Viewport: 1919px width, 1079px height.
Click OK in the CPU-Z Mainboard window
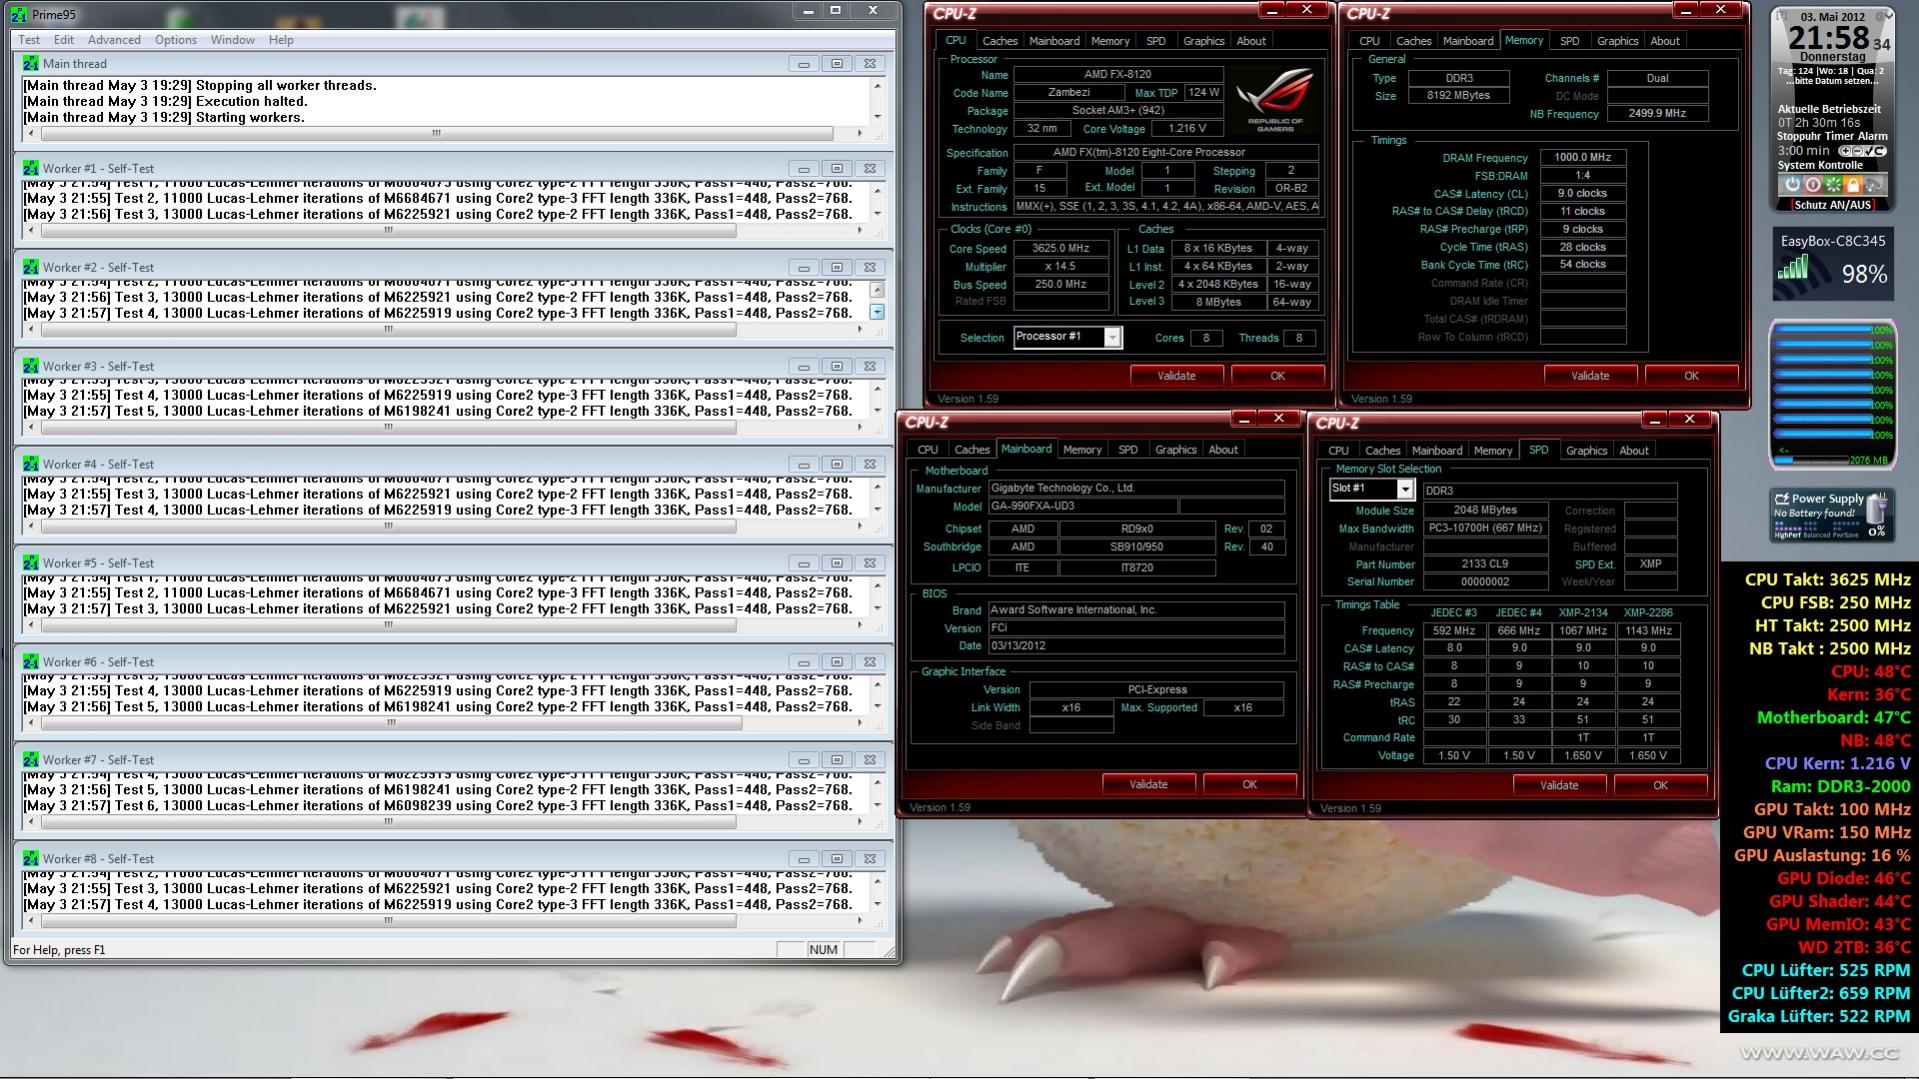(1249, 785)
